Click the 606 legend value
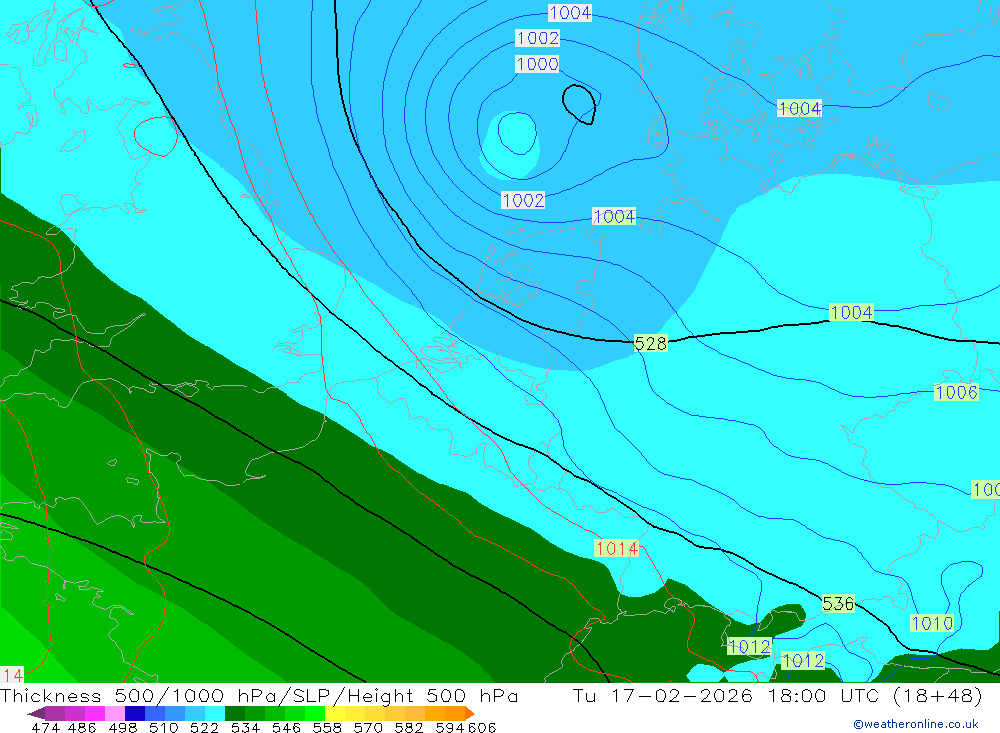Image resolution: width=1000 pixels, height=733 pixels. pos(482,727)
